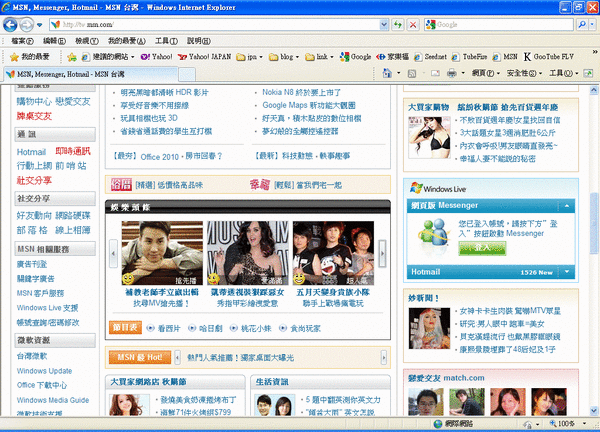The width and height of the screenshot is (600, 432).
Task: Add to favorites bar star icon
Action: 72,57
